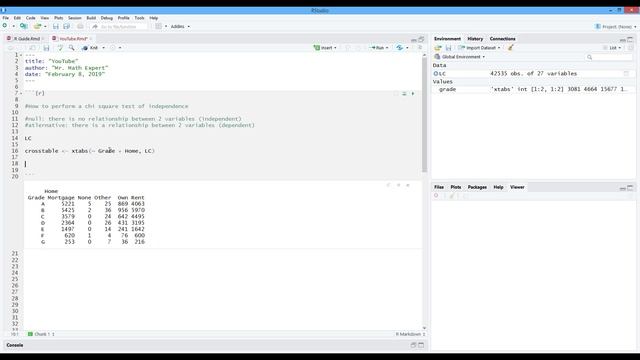
Task: Open the New File dropdown arrow
Action: (13, 27)
